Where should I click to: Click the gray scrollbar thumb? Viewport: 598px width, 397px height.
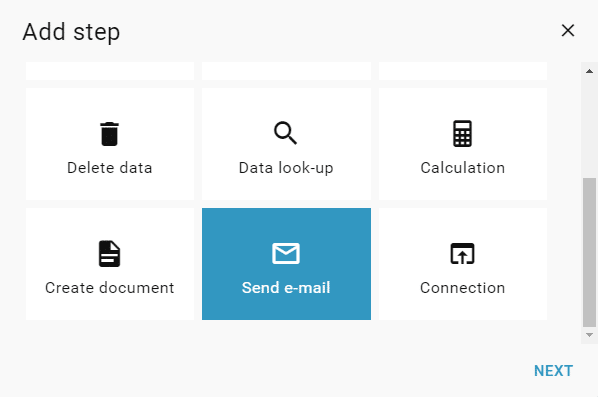tap(589, 252)
